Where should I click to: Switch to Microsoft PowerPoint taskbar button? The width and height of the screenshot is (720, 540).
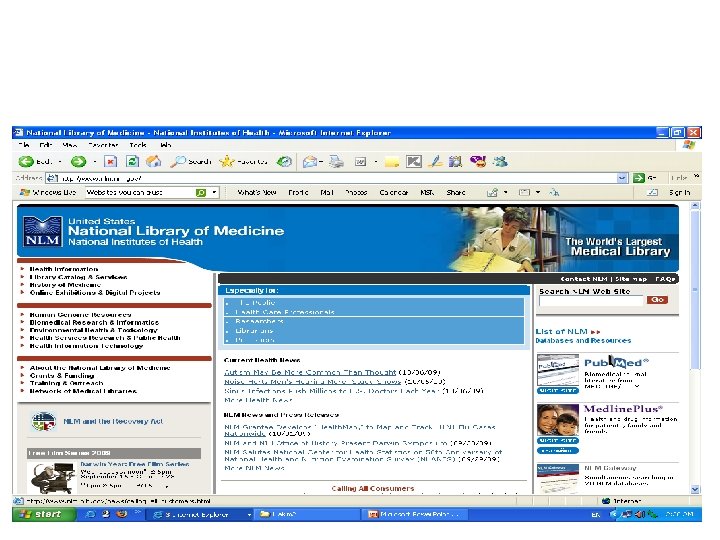[x=415, y=515]
